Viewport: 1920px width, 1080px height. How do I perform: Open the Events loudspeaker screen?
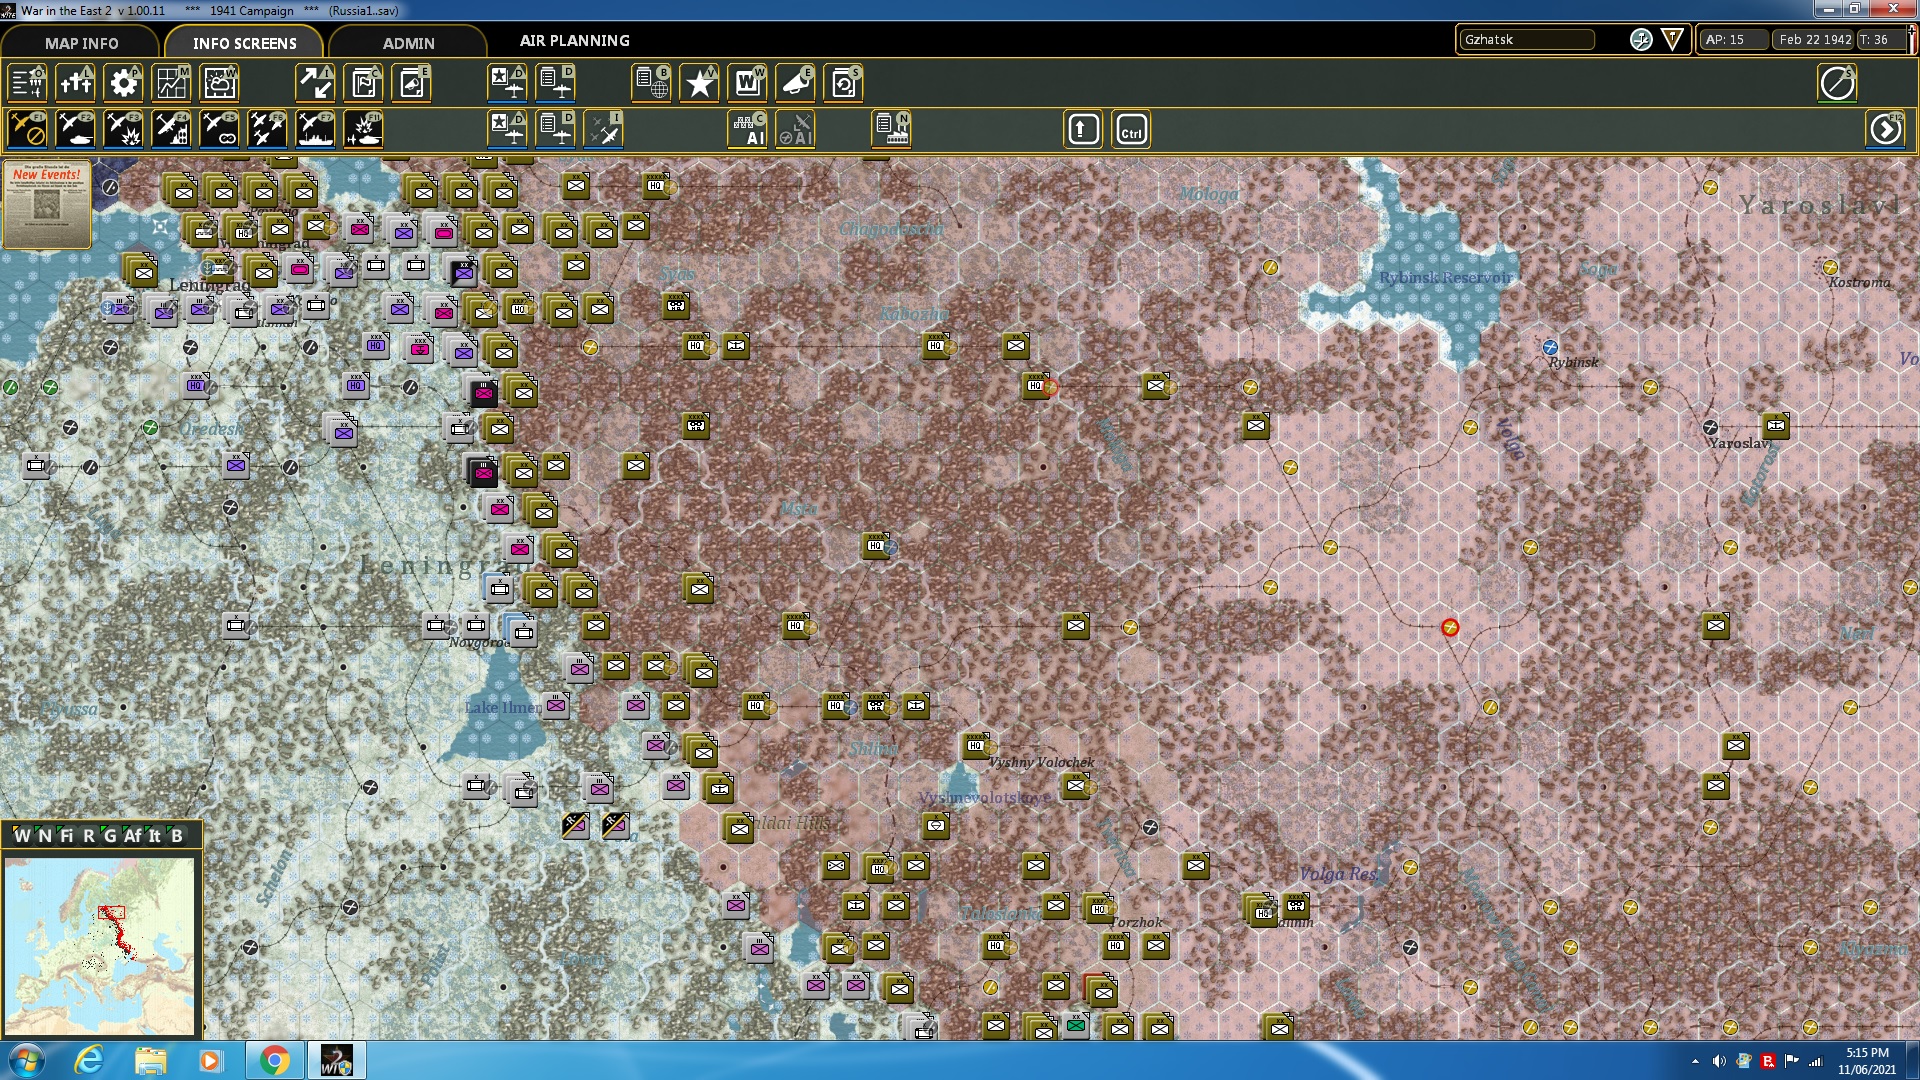795,83
